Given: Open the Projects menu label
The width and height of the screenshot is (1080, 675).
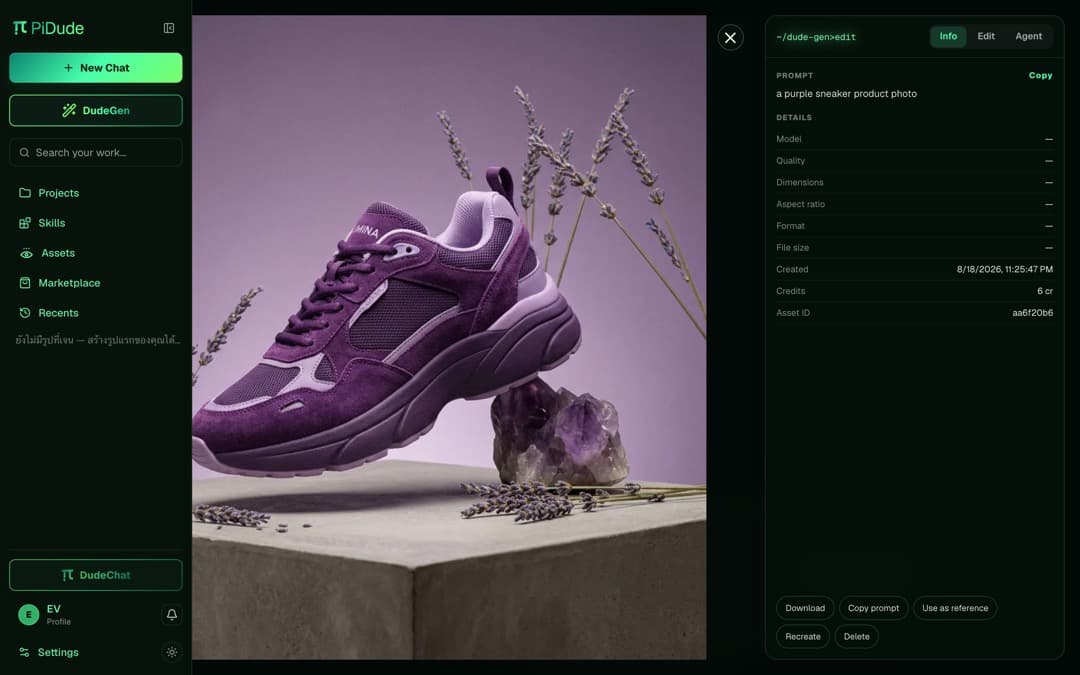Looking at the screenshot, I should click(x=59, y=193).
